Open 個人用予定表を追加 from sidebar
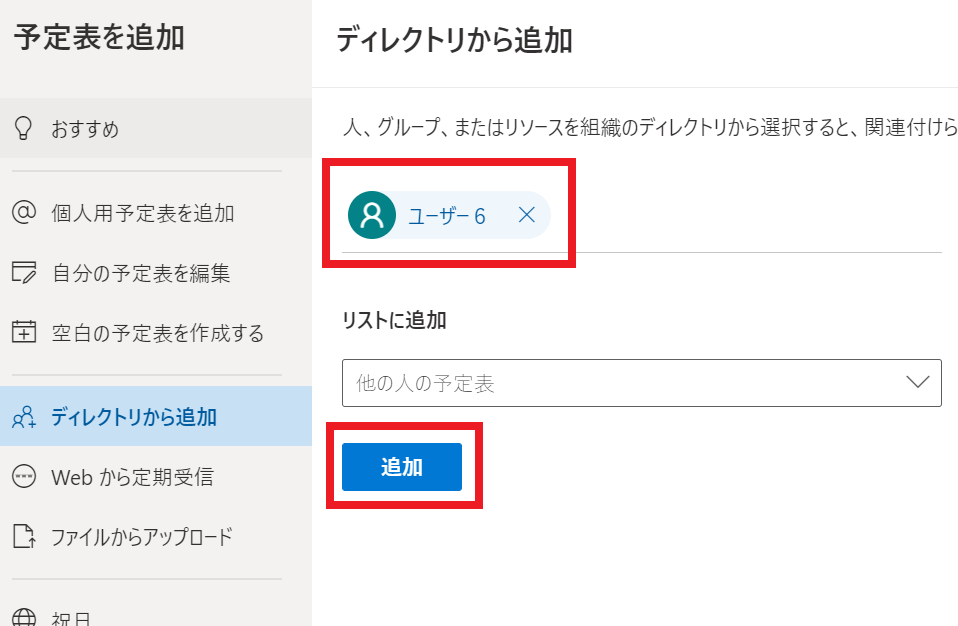The height and width of the screenshot is (626, 958). tap(156, 213)
